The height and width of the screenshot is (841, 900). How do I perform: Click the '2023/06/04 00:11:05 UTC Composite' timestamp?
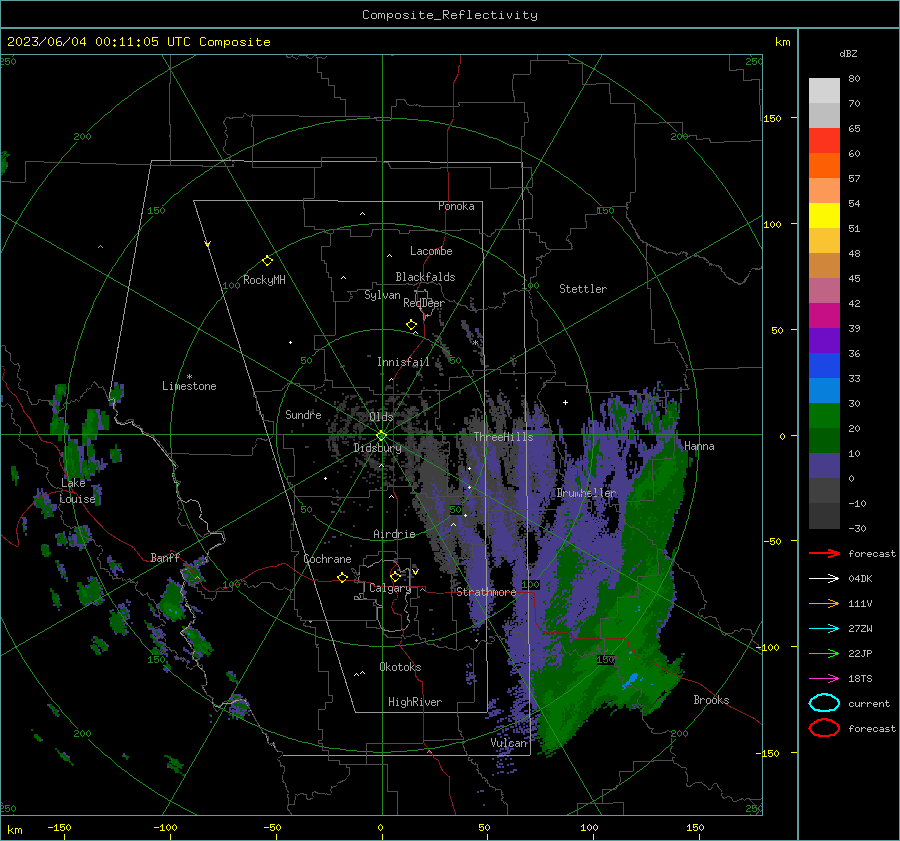click(139, 42)
